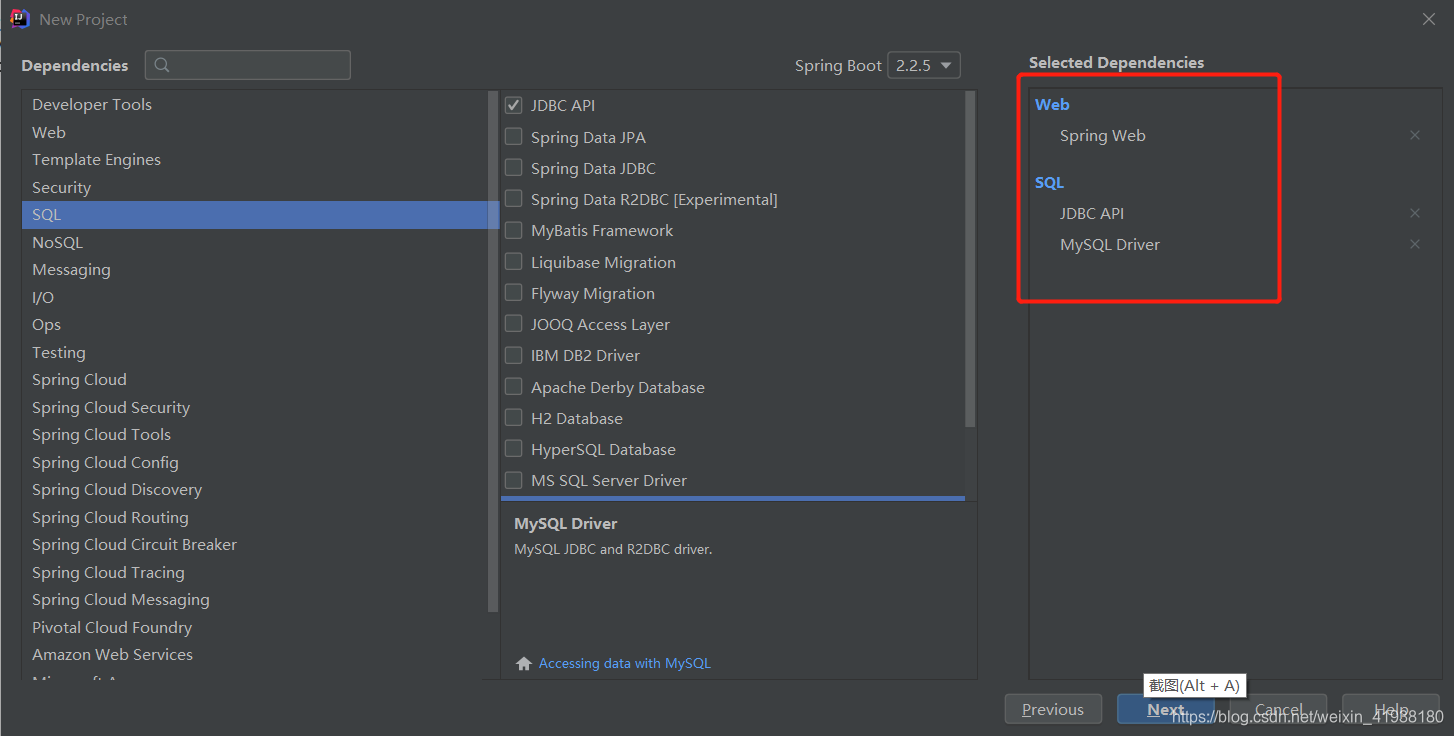This screenshot has height=736, width=1454.
Task: Check the Liquibase Migration checkbox
Action: coord(514,262)
